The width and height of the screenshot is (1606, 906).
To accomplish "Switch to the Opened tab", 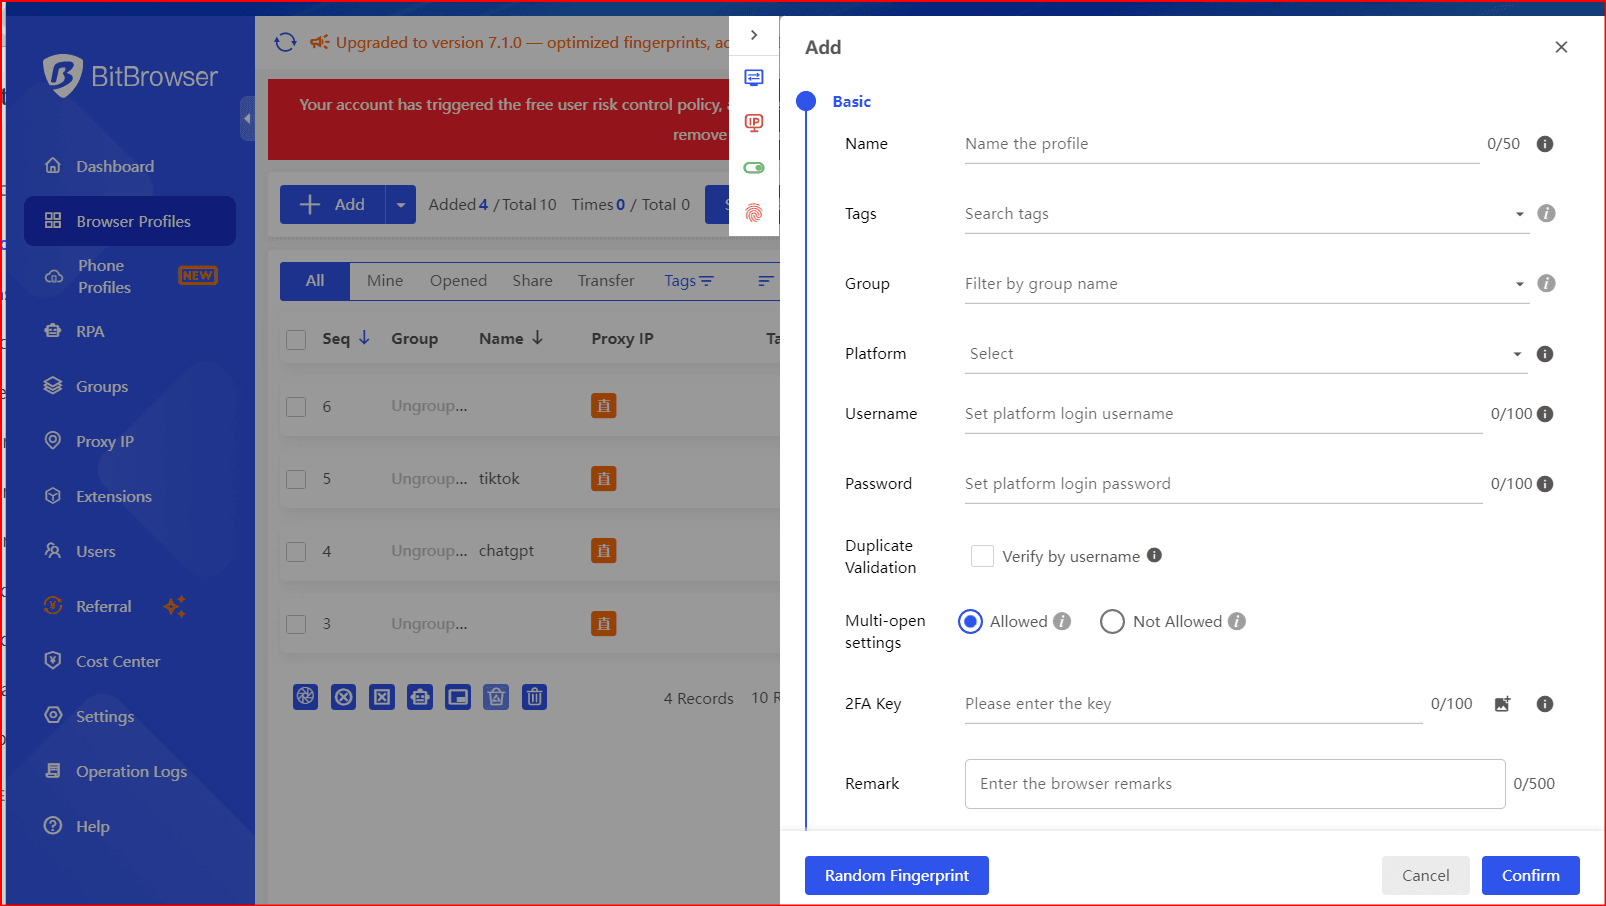I will point(458,281).
